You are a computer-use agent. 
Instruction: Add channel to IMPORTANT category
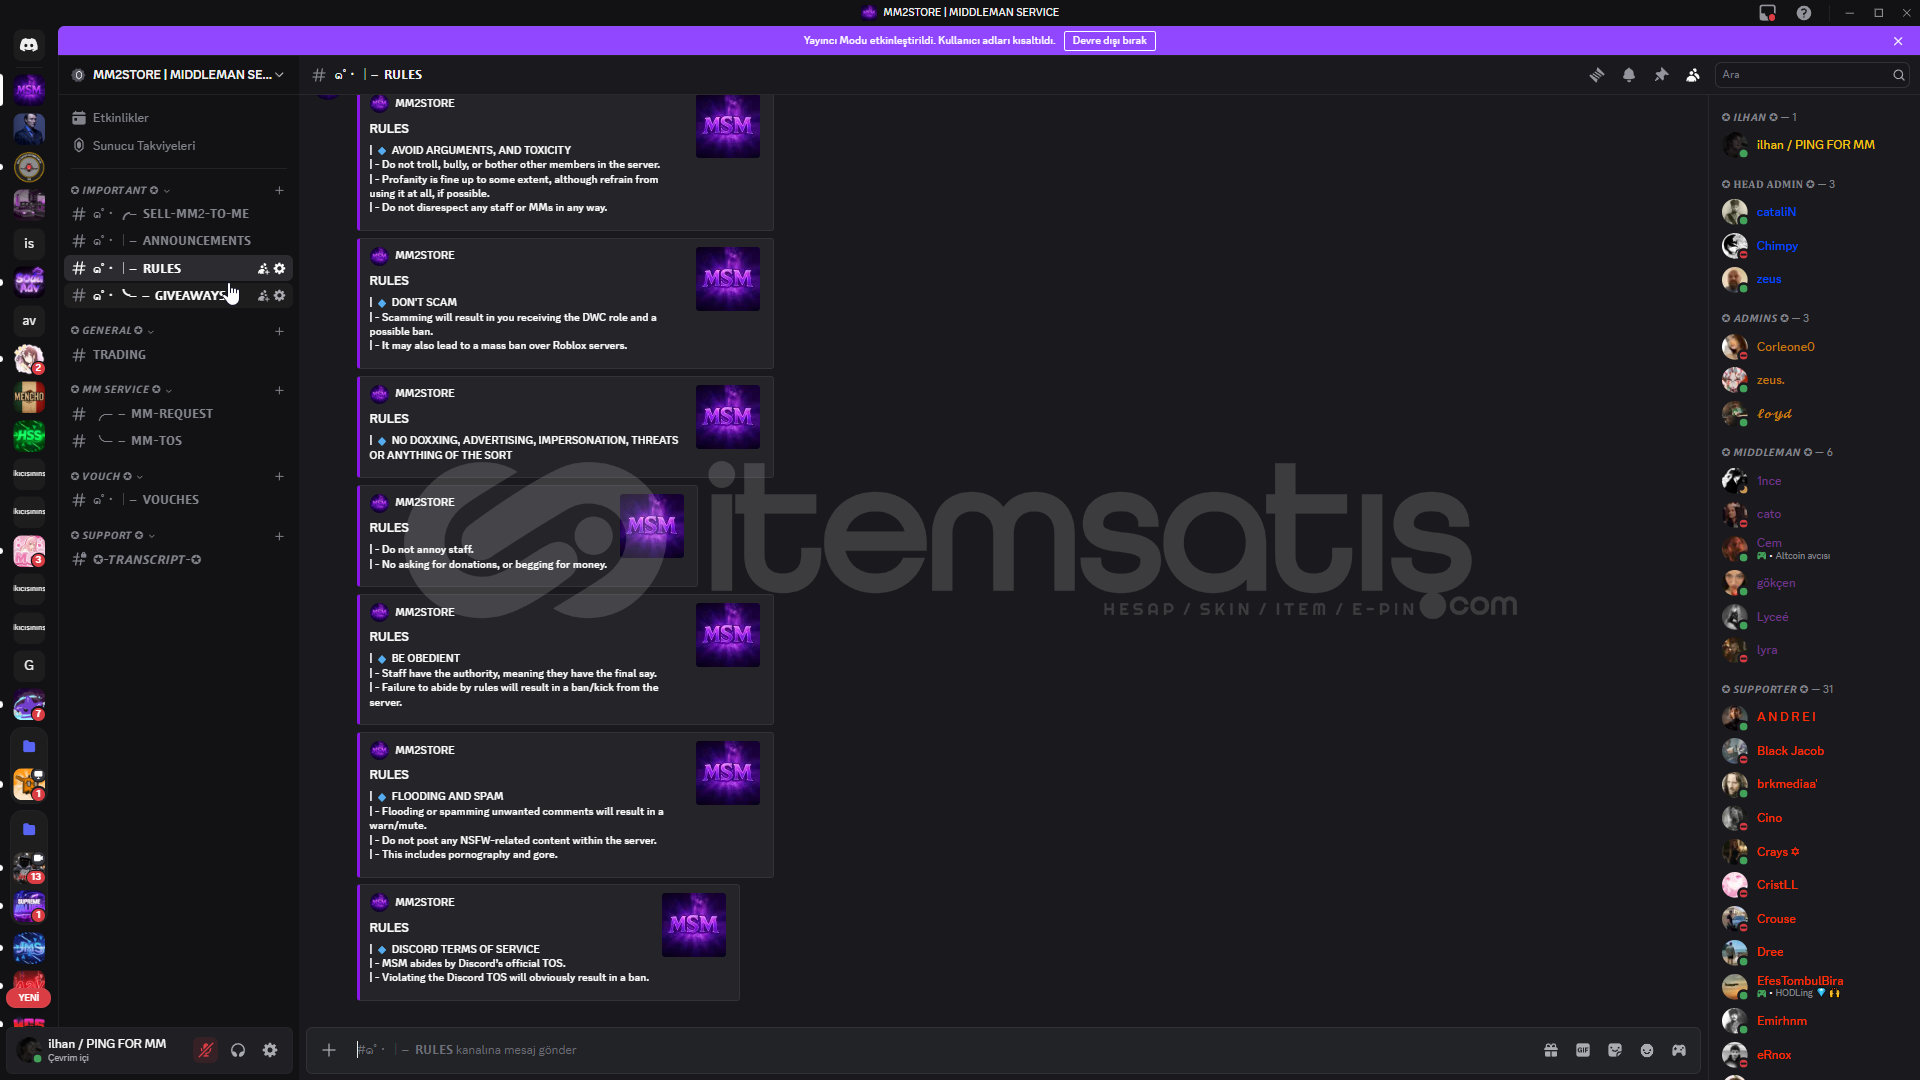pyautogui.click(x=280, y=190)
